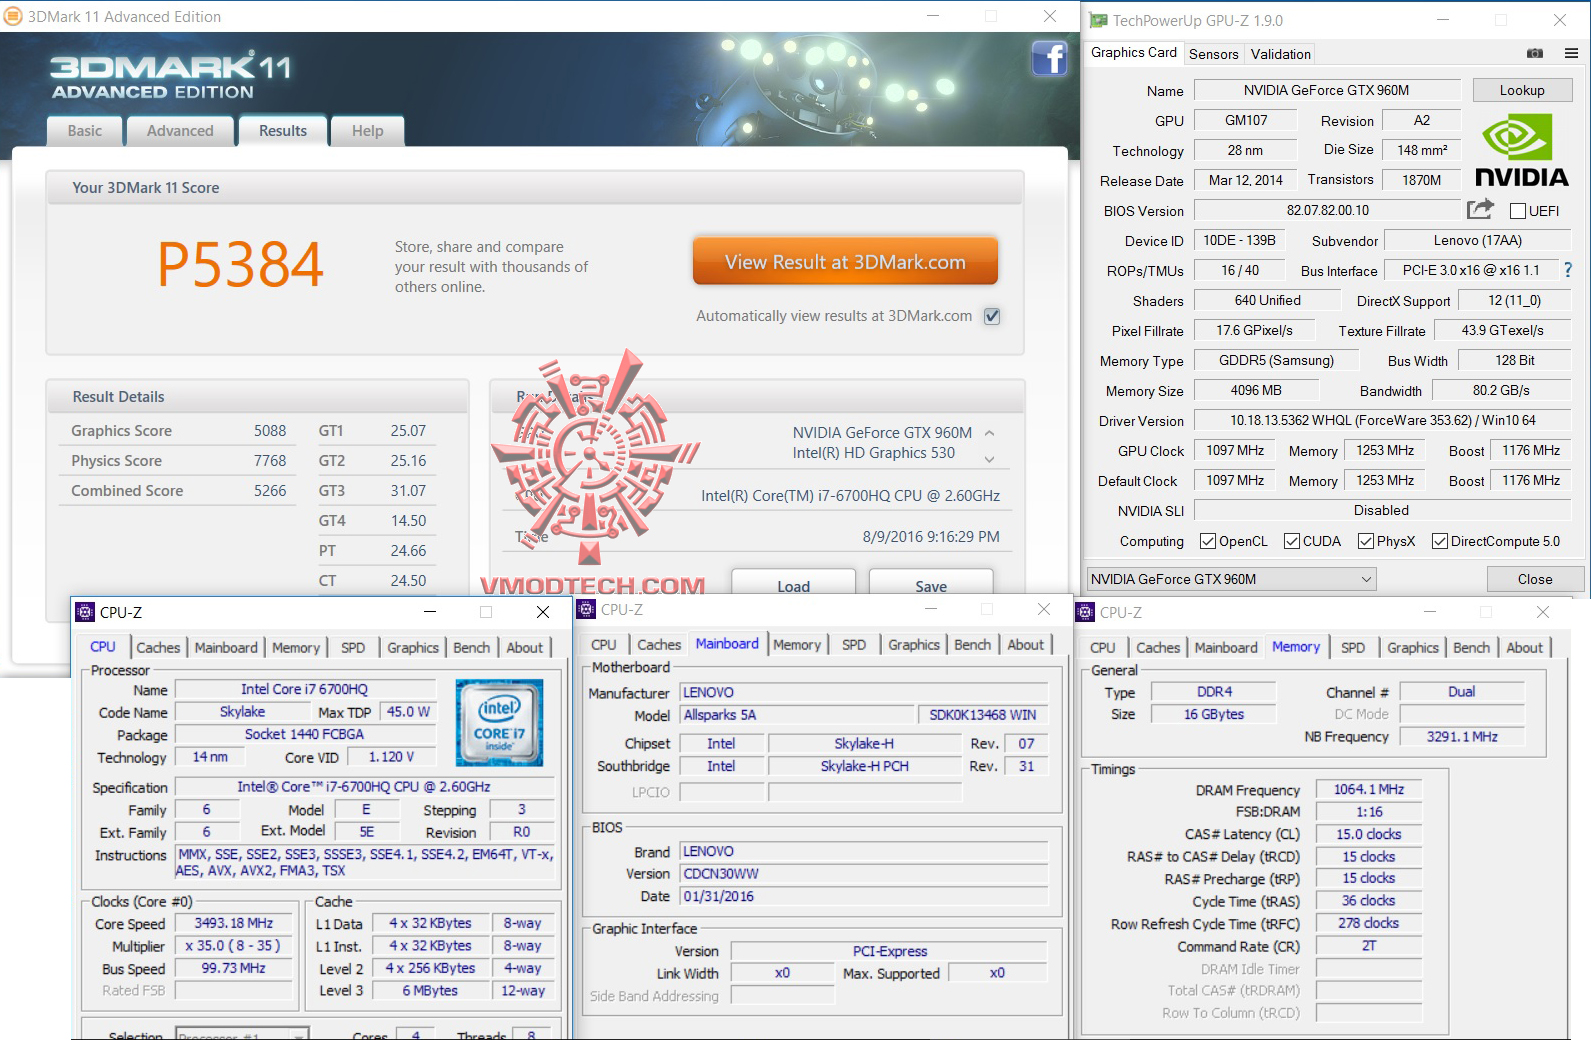Click the GPU Name field in GPU-Z

click(x=1327, y=90)
